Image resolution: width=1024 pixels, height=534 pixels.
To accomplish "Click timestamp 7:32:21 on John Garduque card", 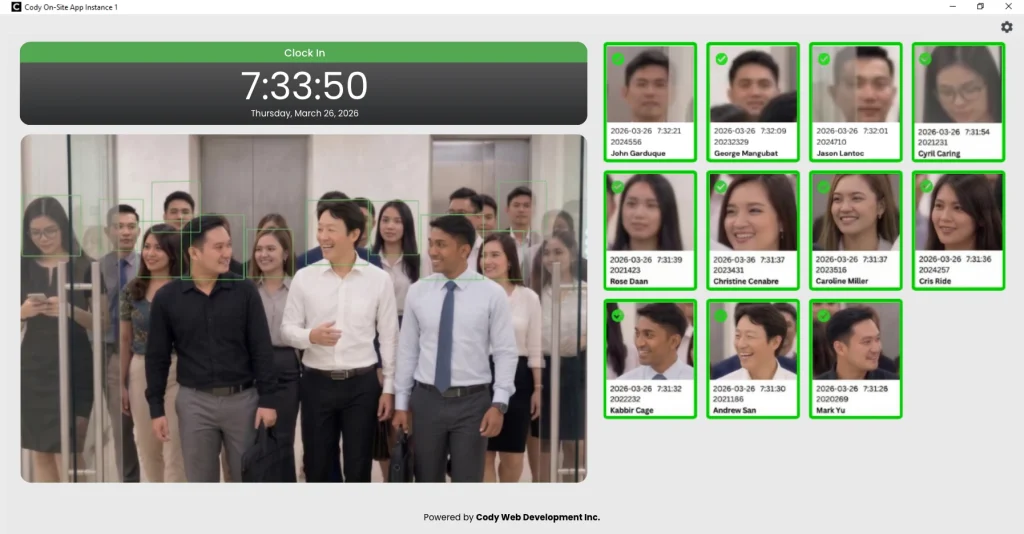I will tap(669, 131).
